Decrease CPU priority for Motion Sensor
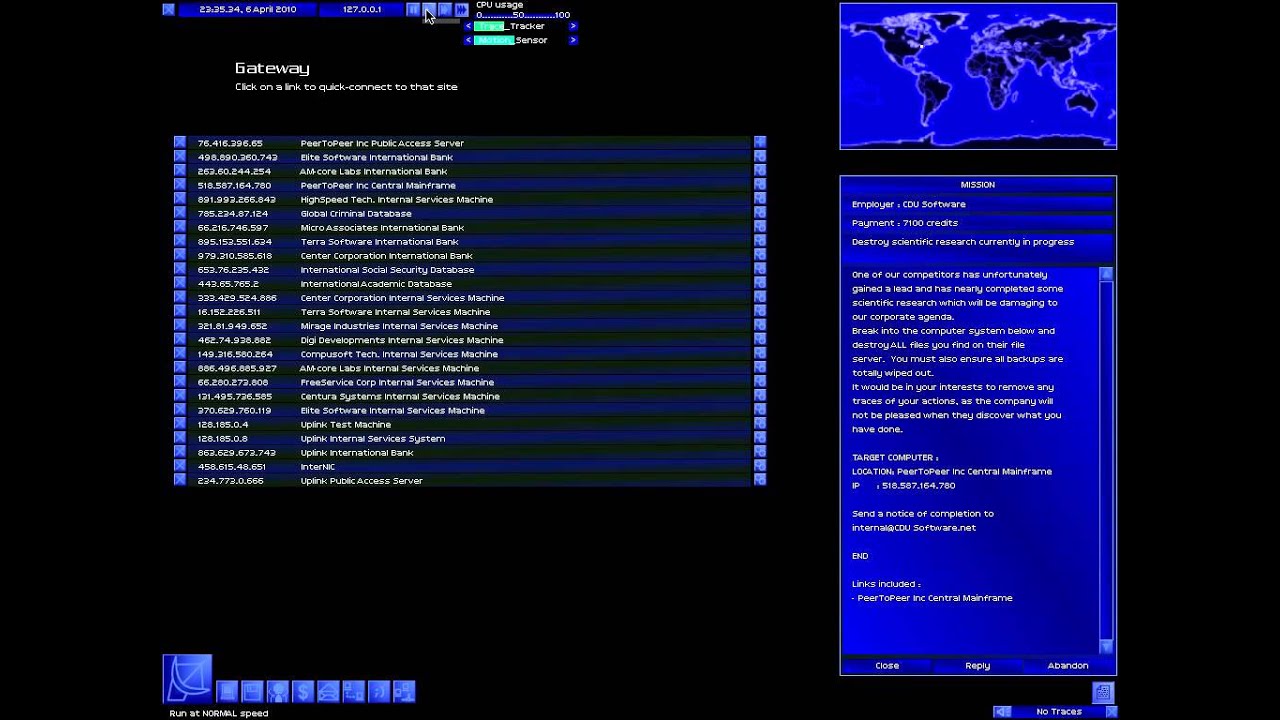This screenshot has height=720, width=1280. pyautogui.click(x=468, y=40)
